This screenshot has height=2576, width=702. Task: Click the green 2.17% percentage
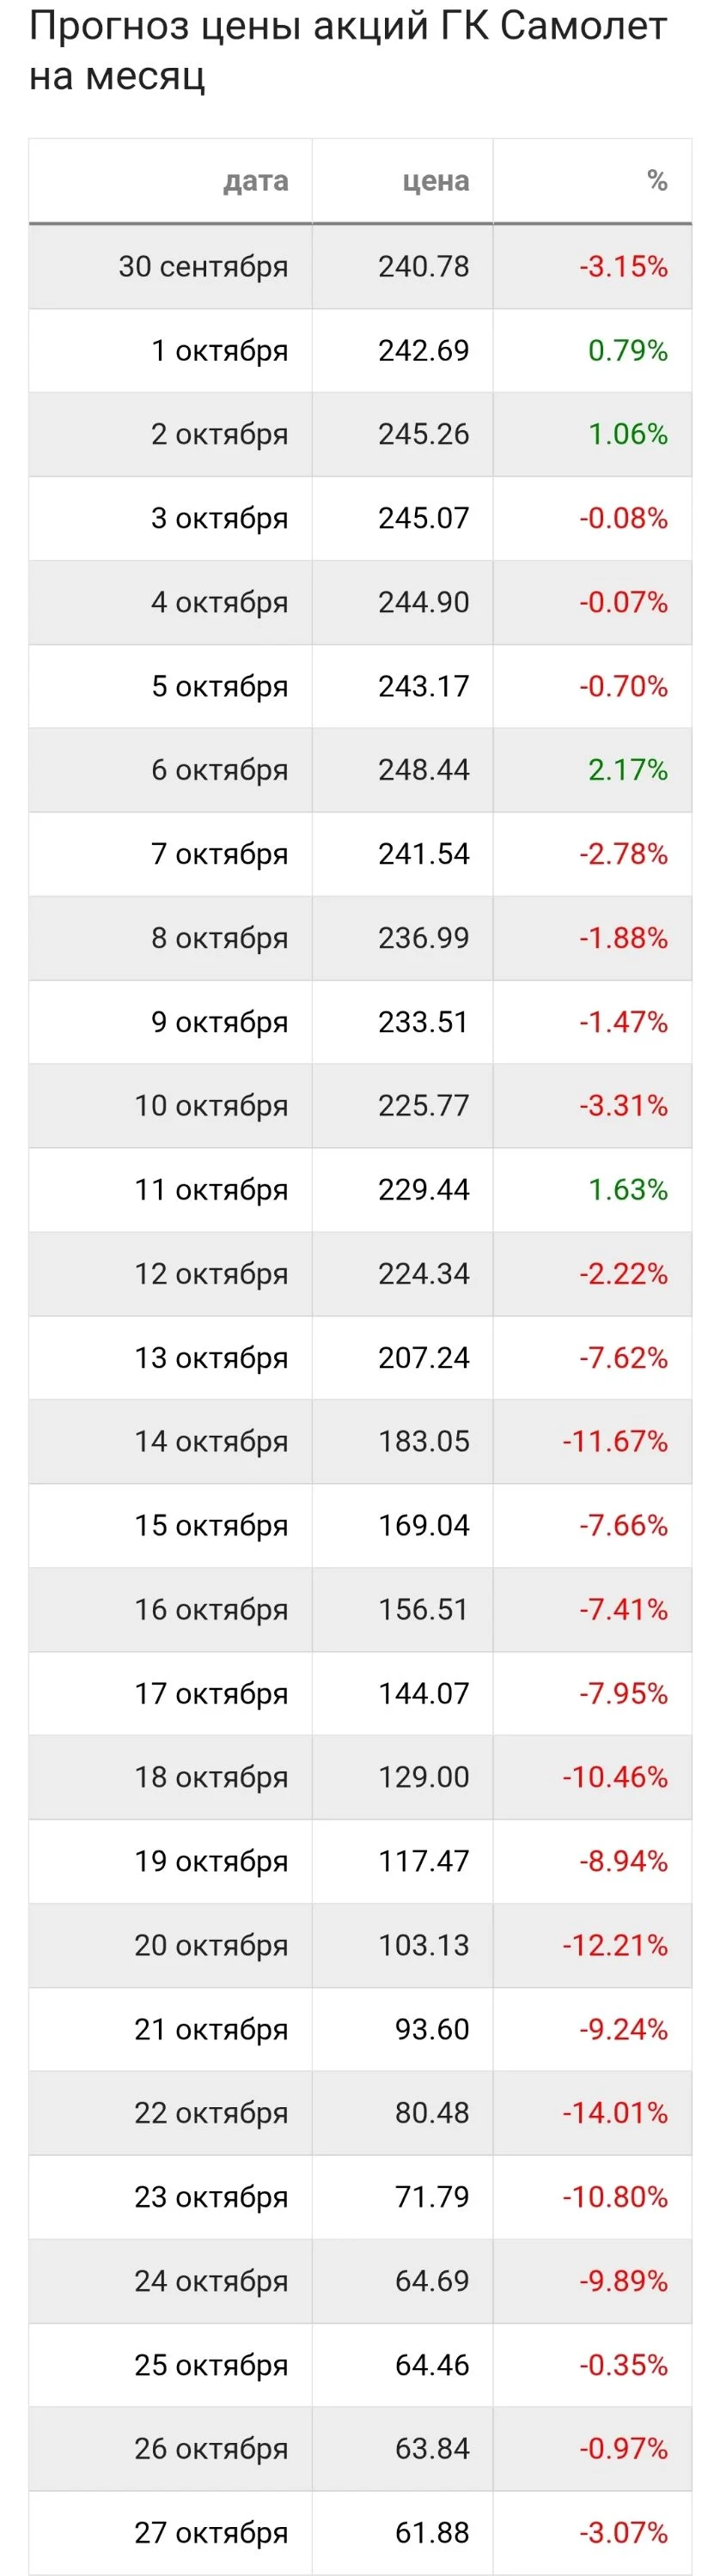(628, 770)
